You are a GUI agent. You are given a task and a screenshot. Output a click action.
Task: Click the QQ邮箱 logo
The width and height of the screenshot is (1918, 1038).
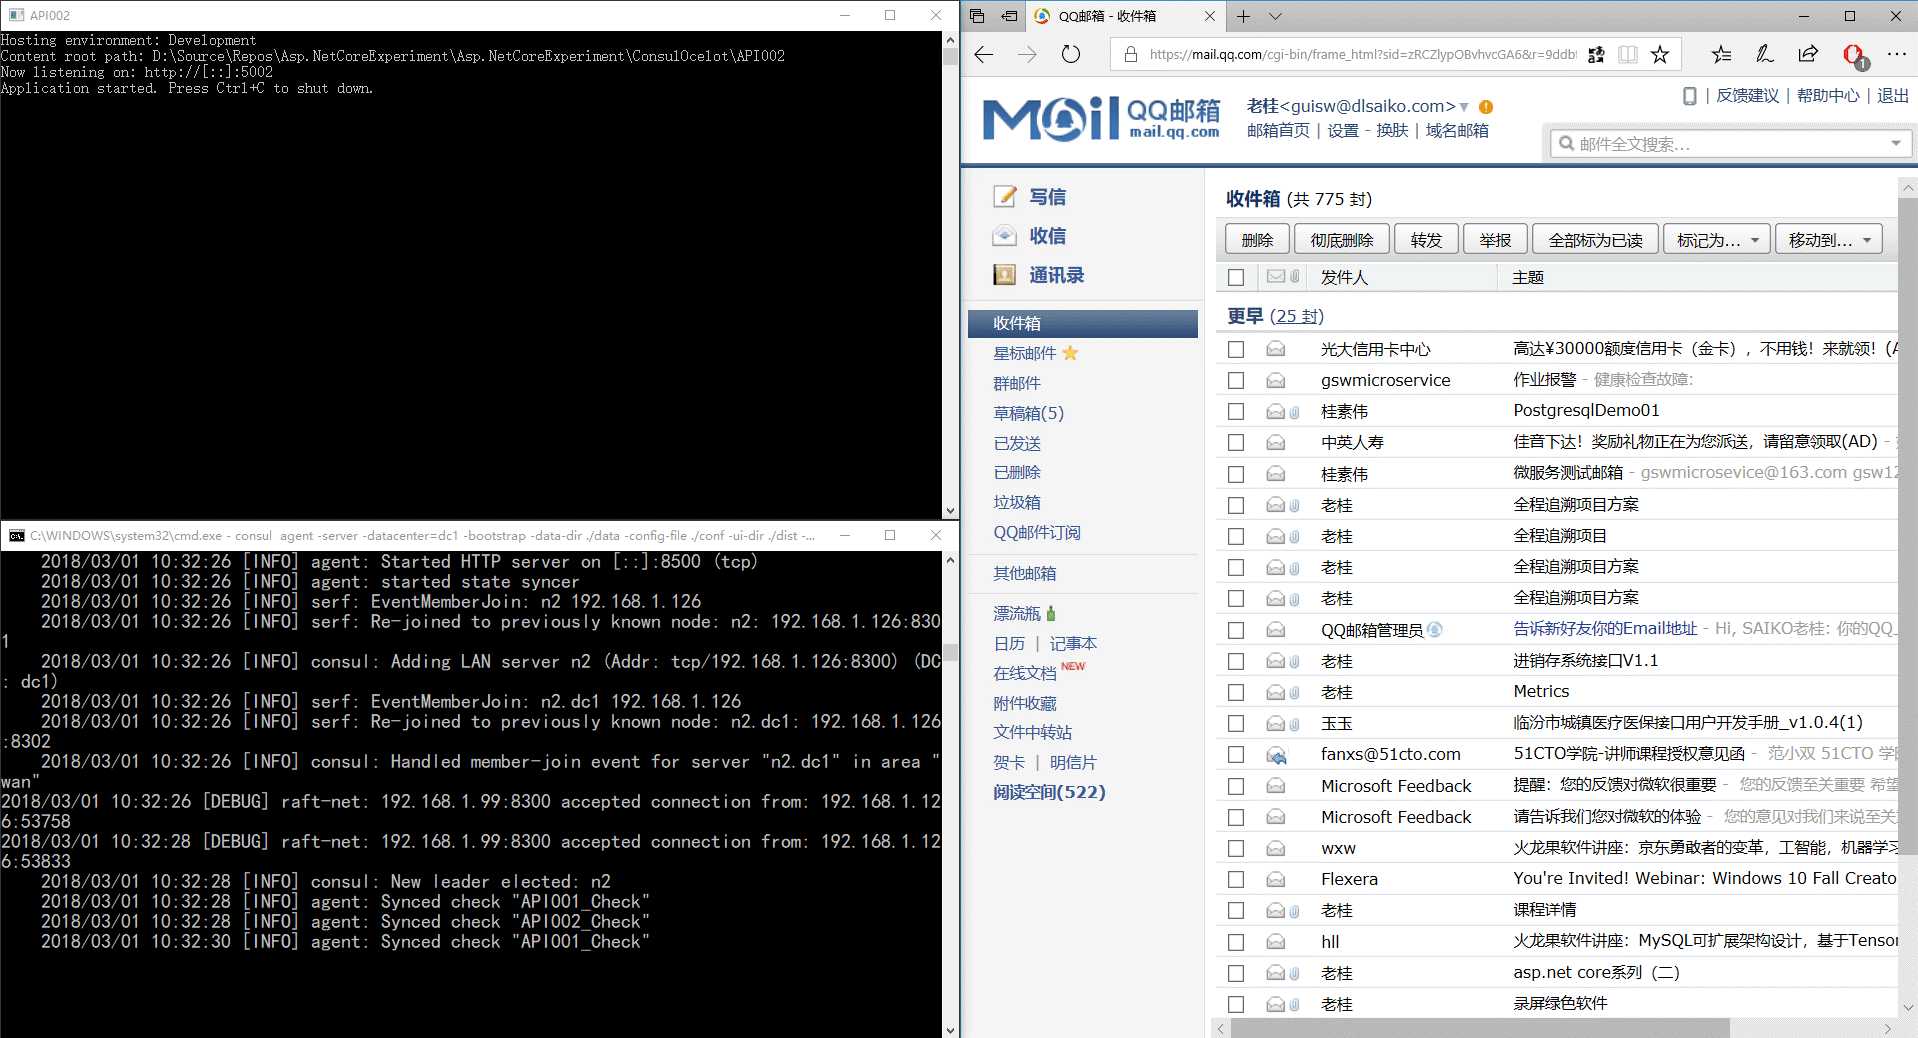coord(1101,119)
